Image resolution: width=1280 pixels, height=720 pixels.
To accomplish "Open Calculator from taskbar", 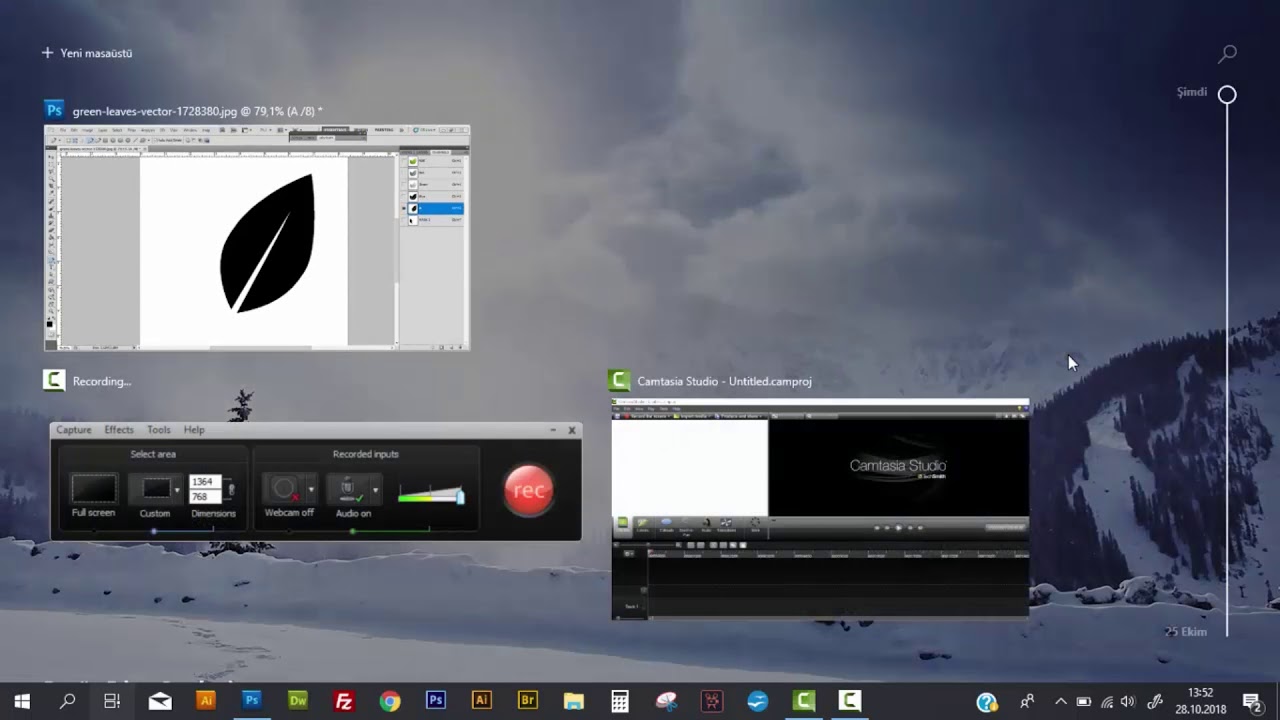I will pos(620,701).
